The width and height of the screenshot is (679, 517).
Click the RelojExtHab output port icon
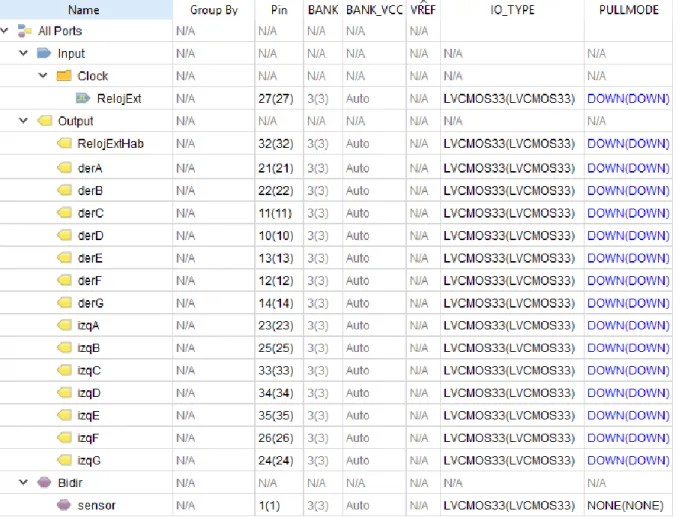[x=65, y=143]
